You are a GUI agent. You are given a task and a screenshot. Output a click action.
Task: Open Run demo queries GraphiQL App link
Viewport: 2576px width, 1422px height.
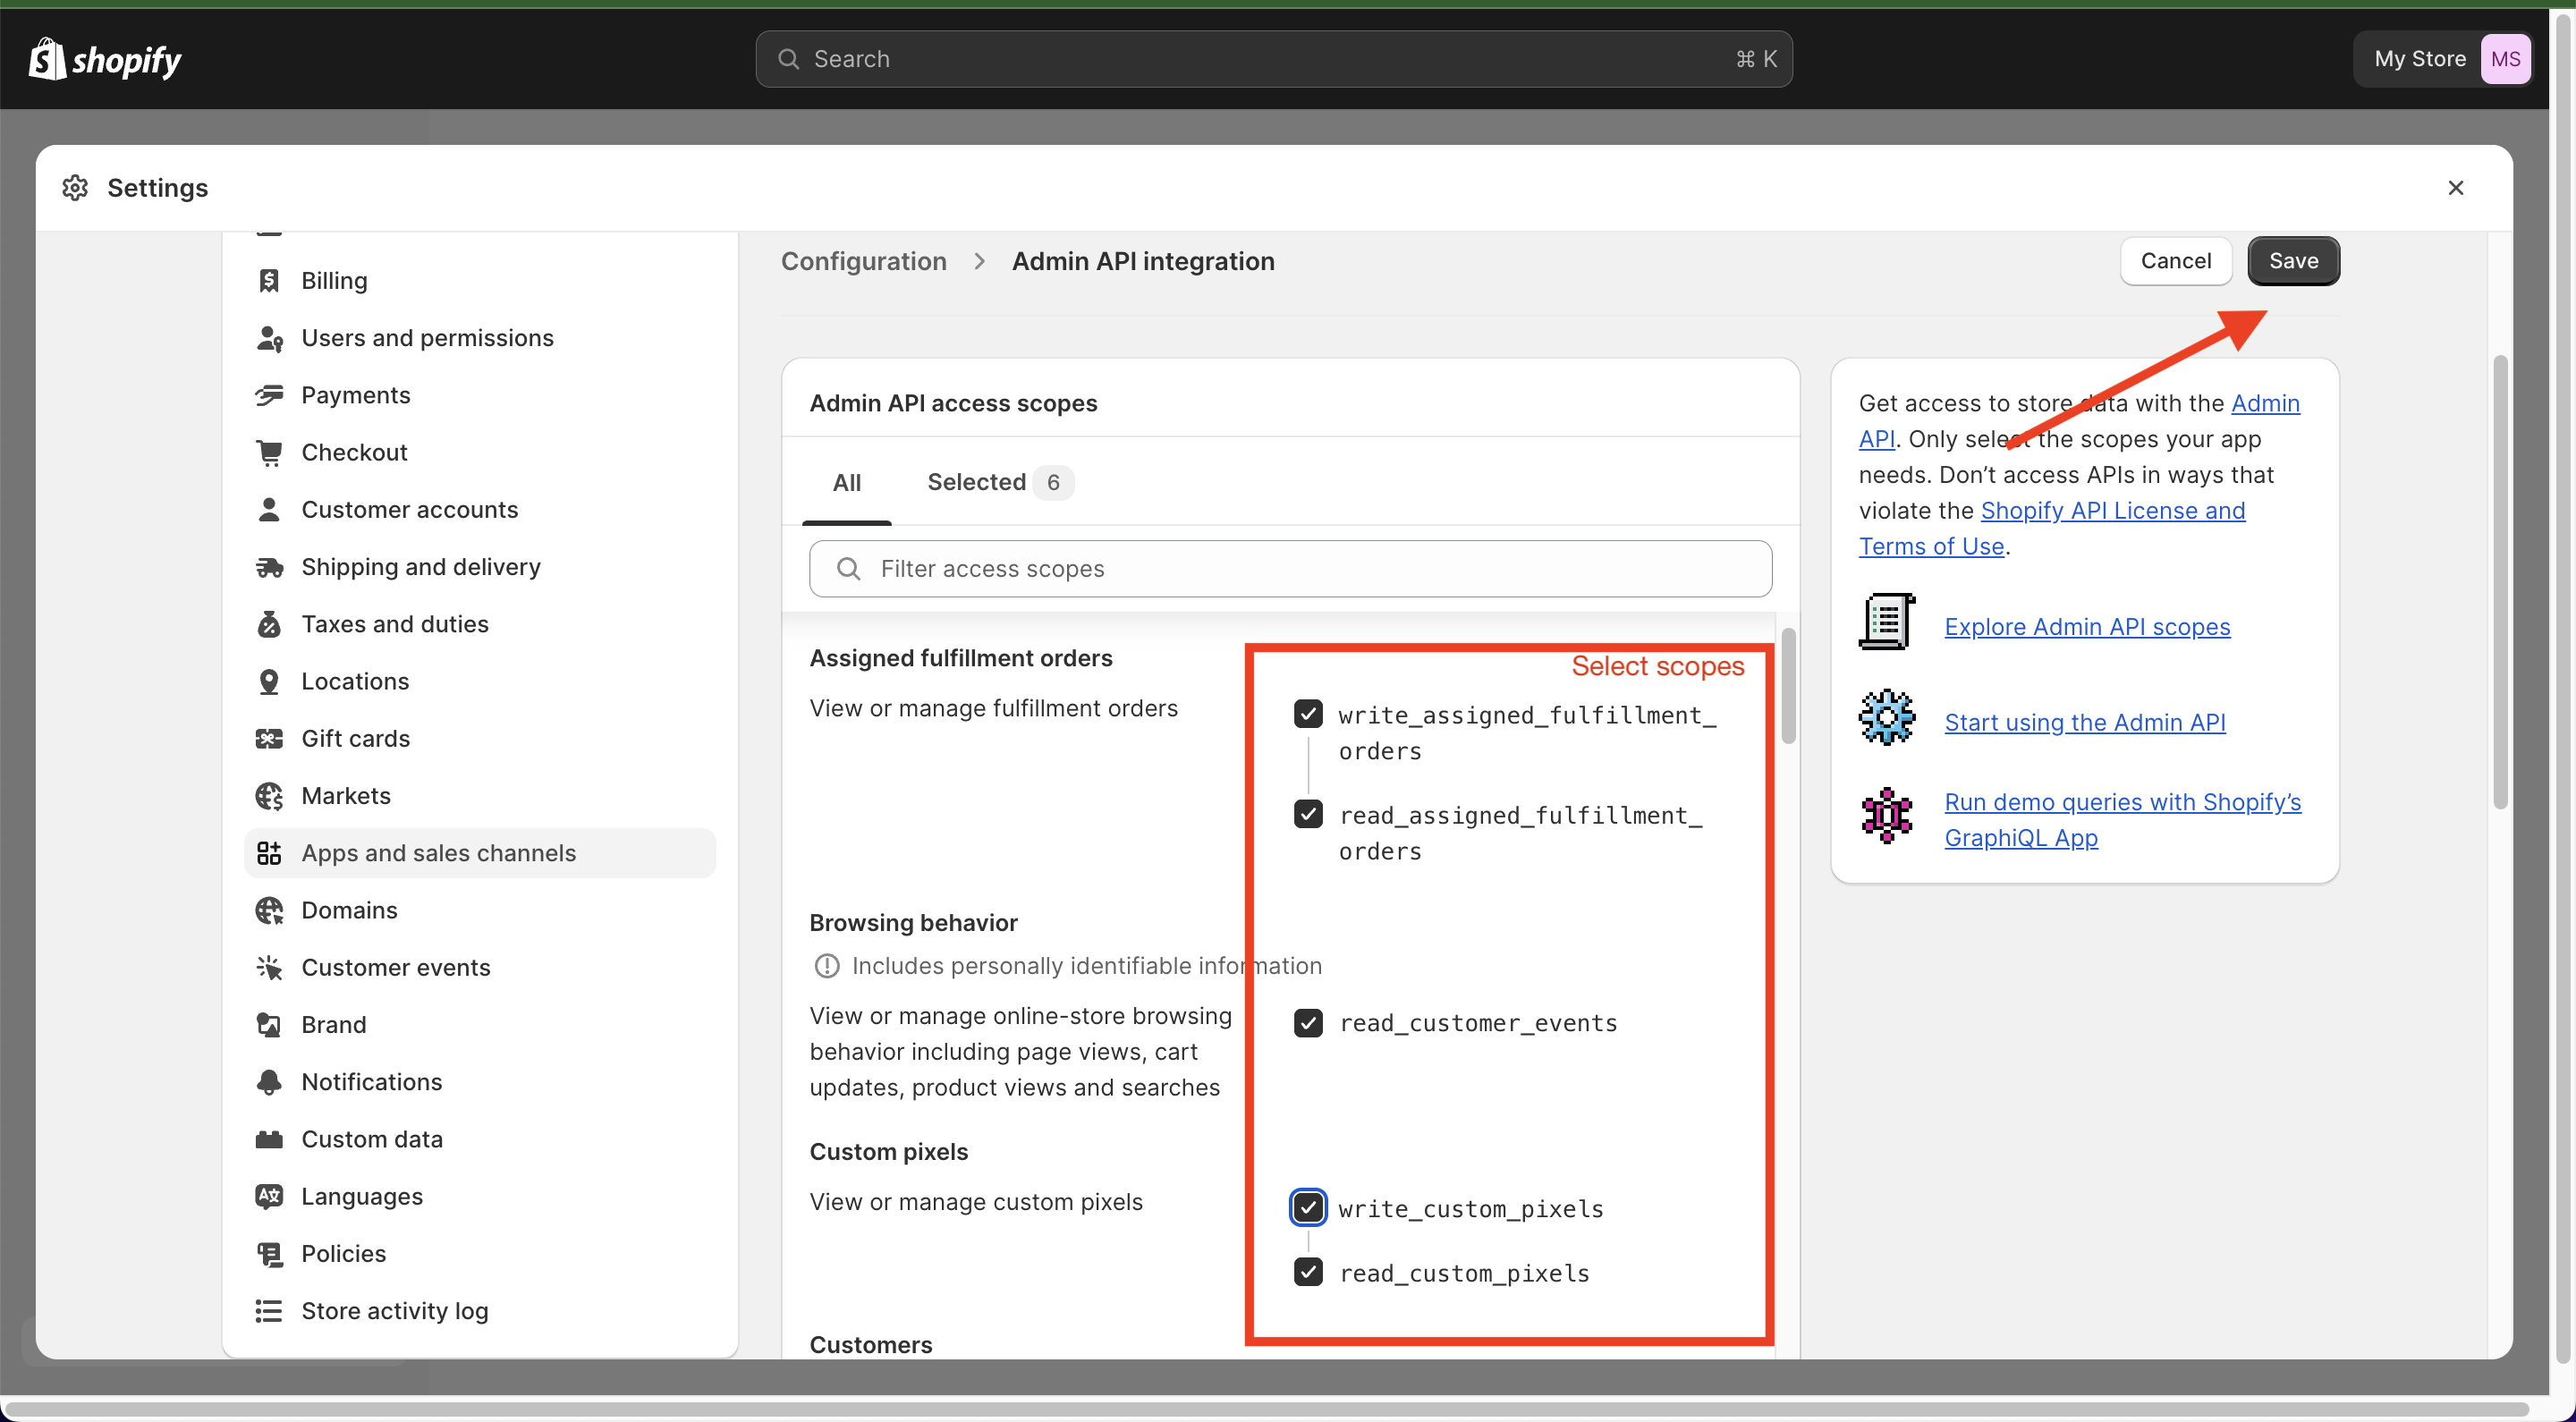pos(2122,820)
